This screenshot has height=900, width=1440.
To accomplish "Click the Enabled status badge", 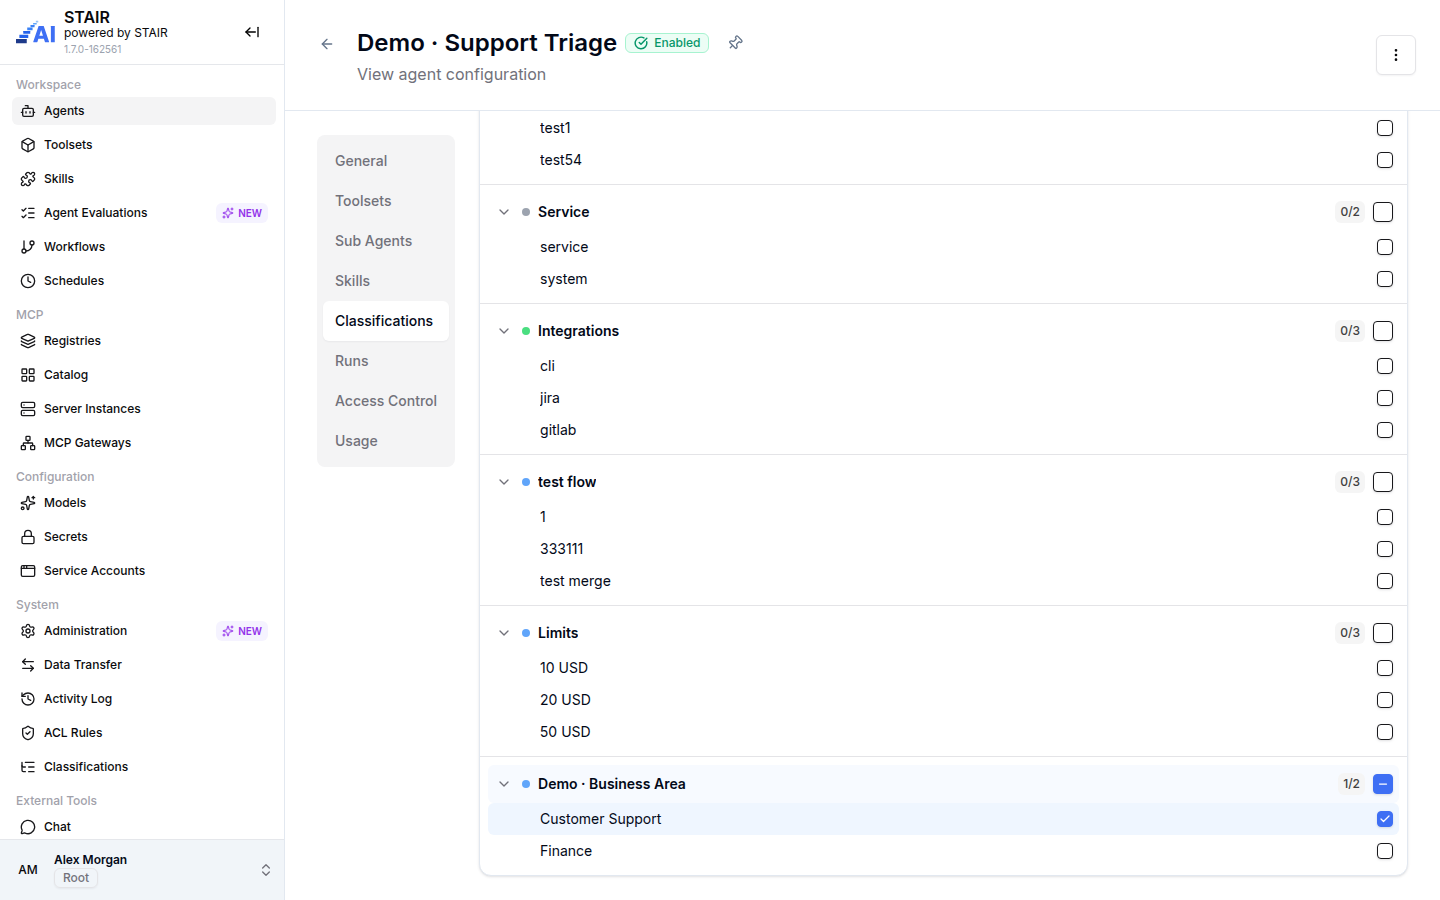I will tap(667, 43).
